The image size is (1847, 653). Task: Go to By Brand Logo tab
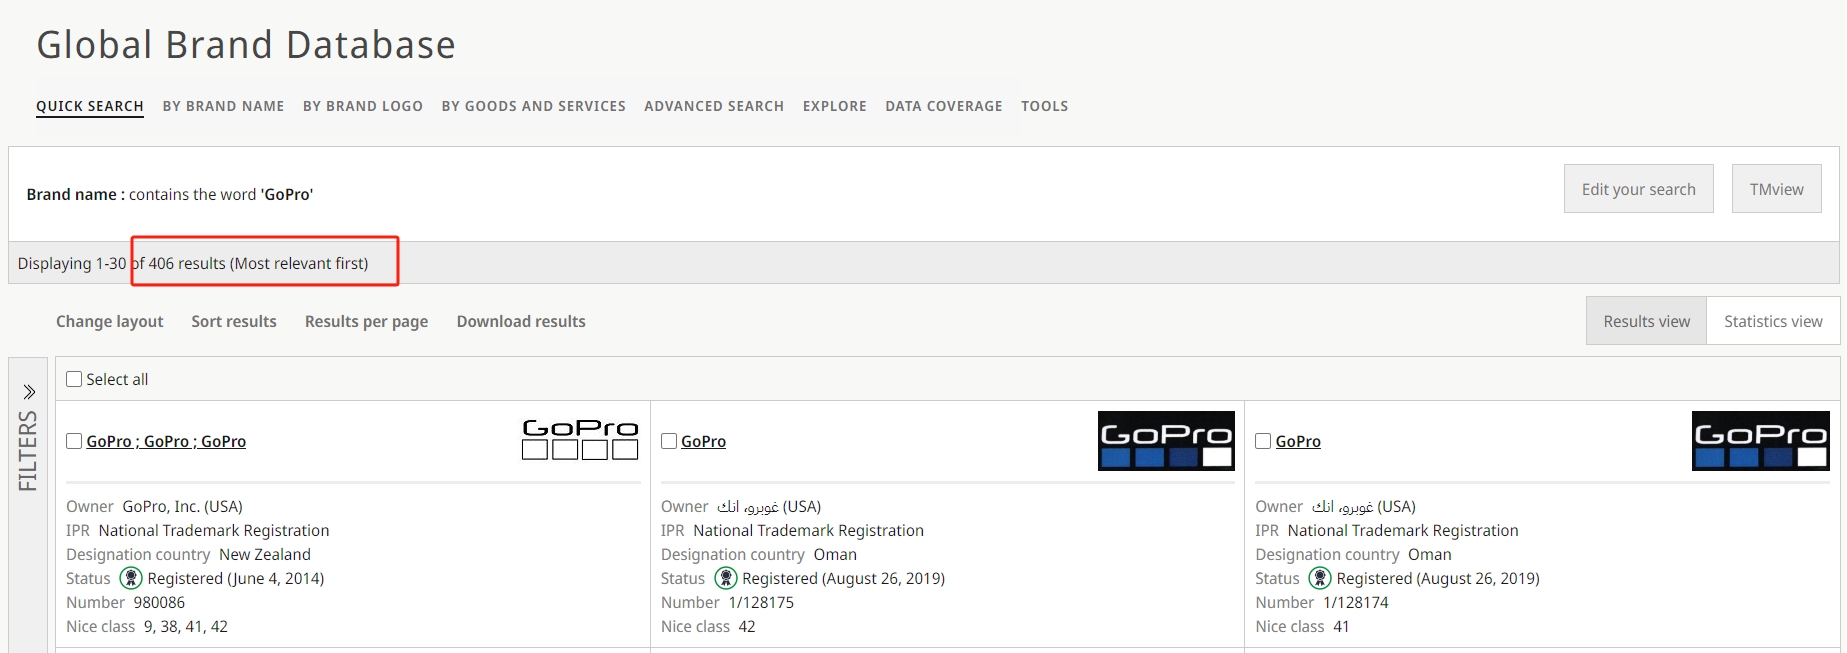(x=363, y=106)
